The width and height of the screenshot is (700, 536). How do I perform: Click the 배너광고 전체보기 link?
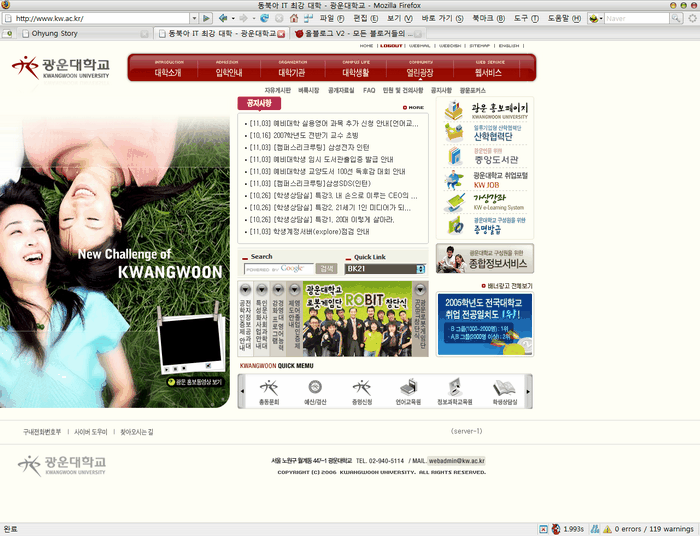pos(507,286)
